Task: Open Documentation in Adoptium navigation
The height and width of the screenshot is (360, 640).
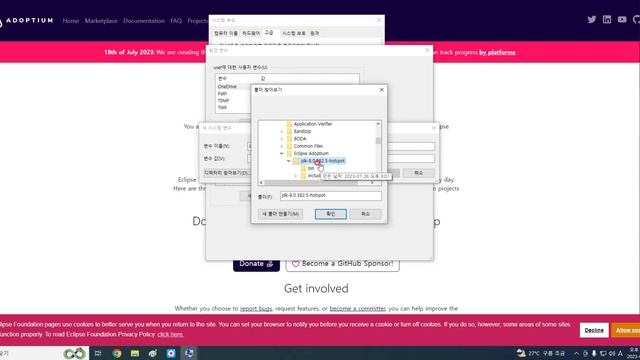Action: click(144, 21)
